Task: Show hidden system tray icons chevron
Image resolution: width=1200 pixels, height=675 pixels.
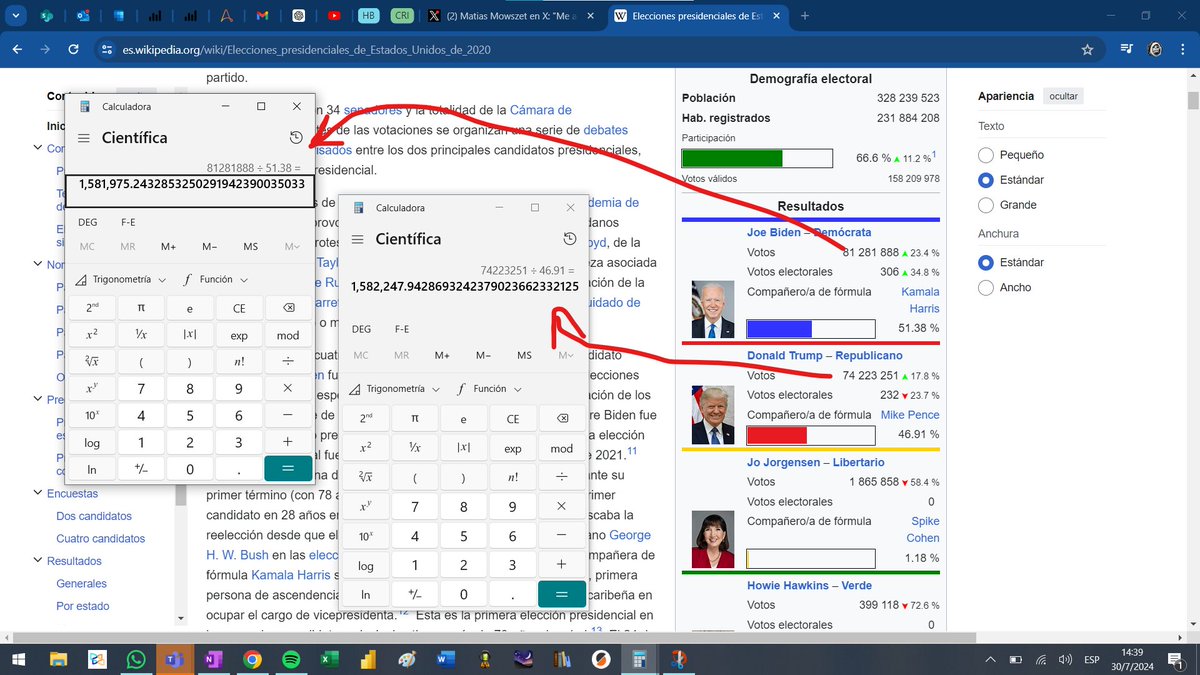Action: coord(990,659)
